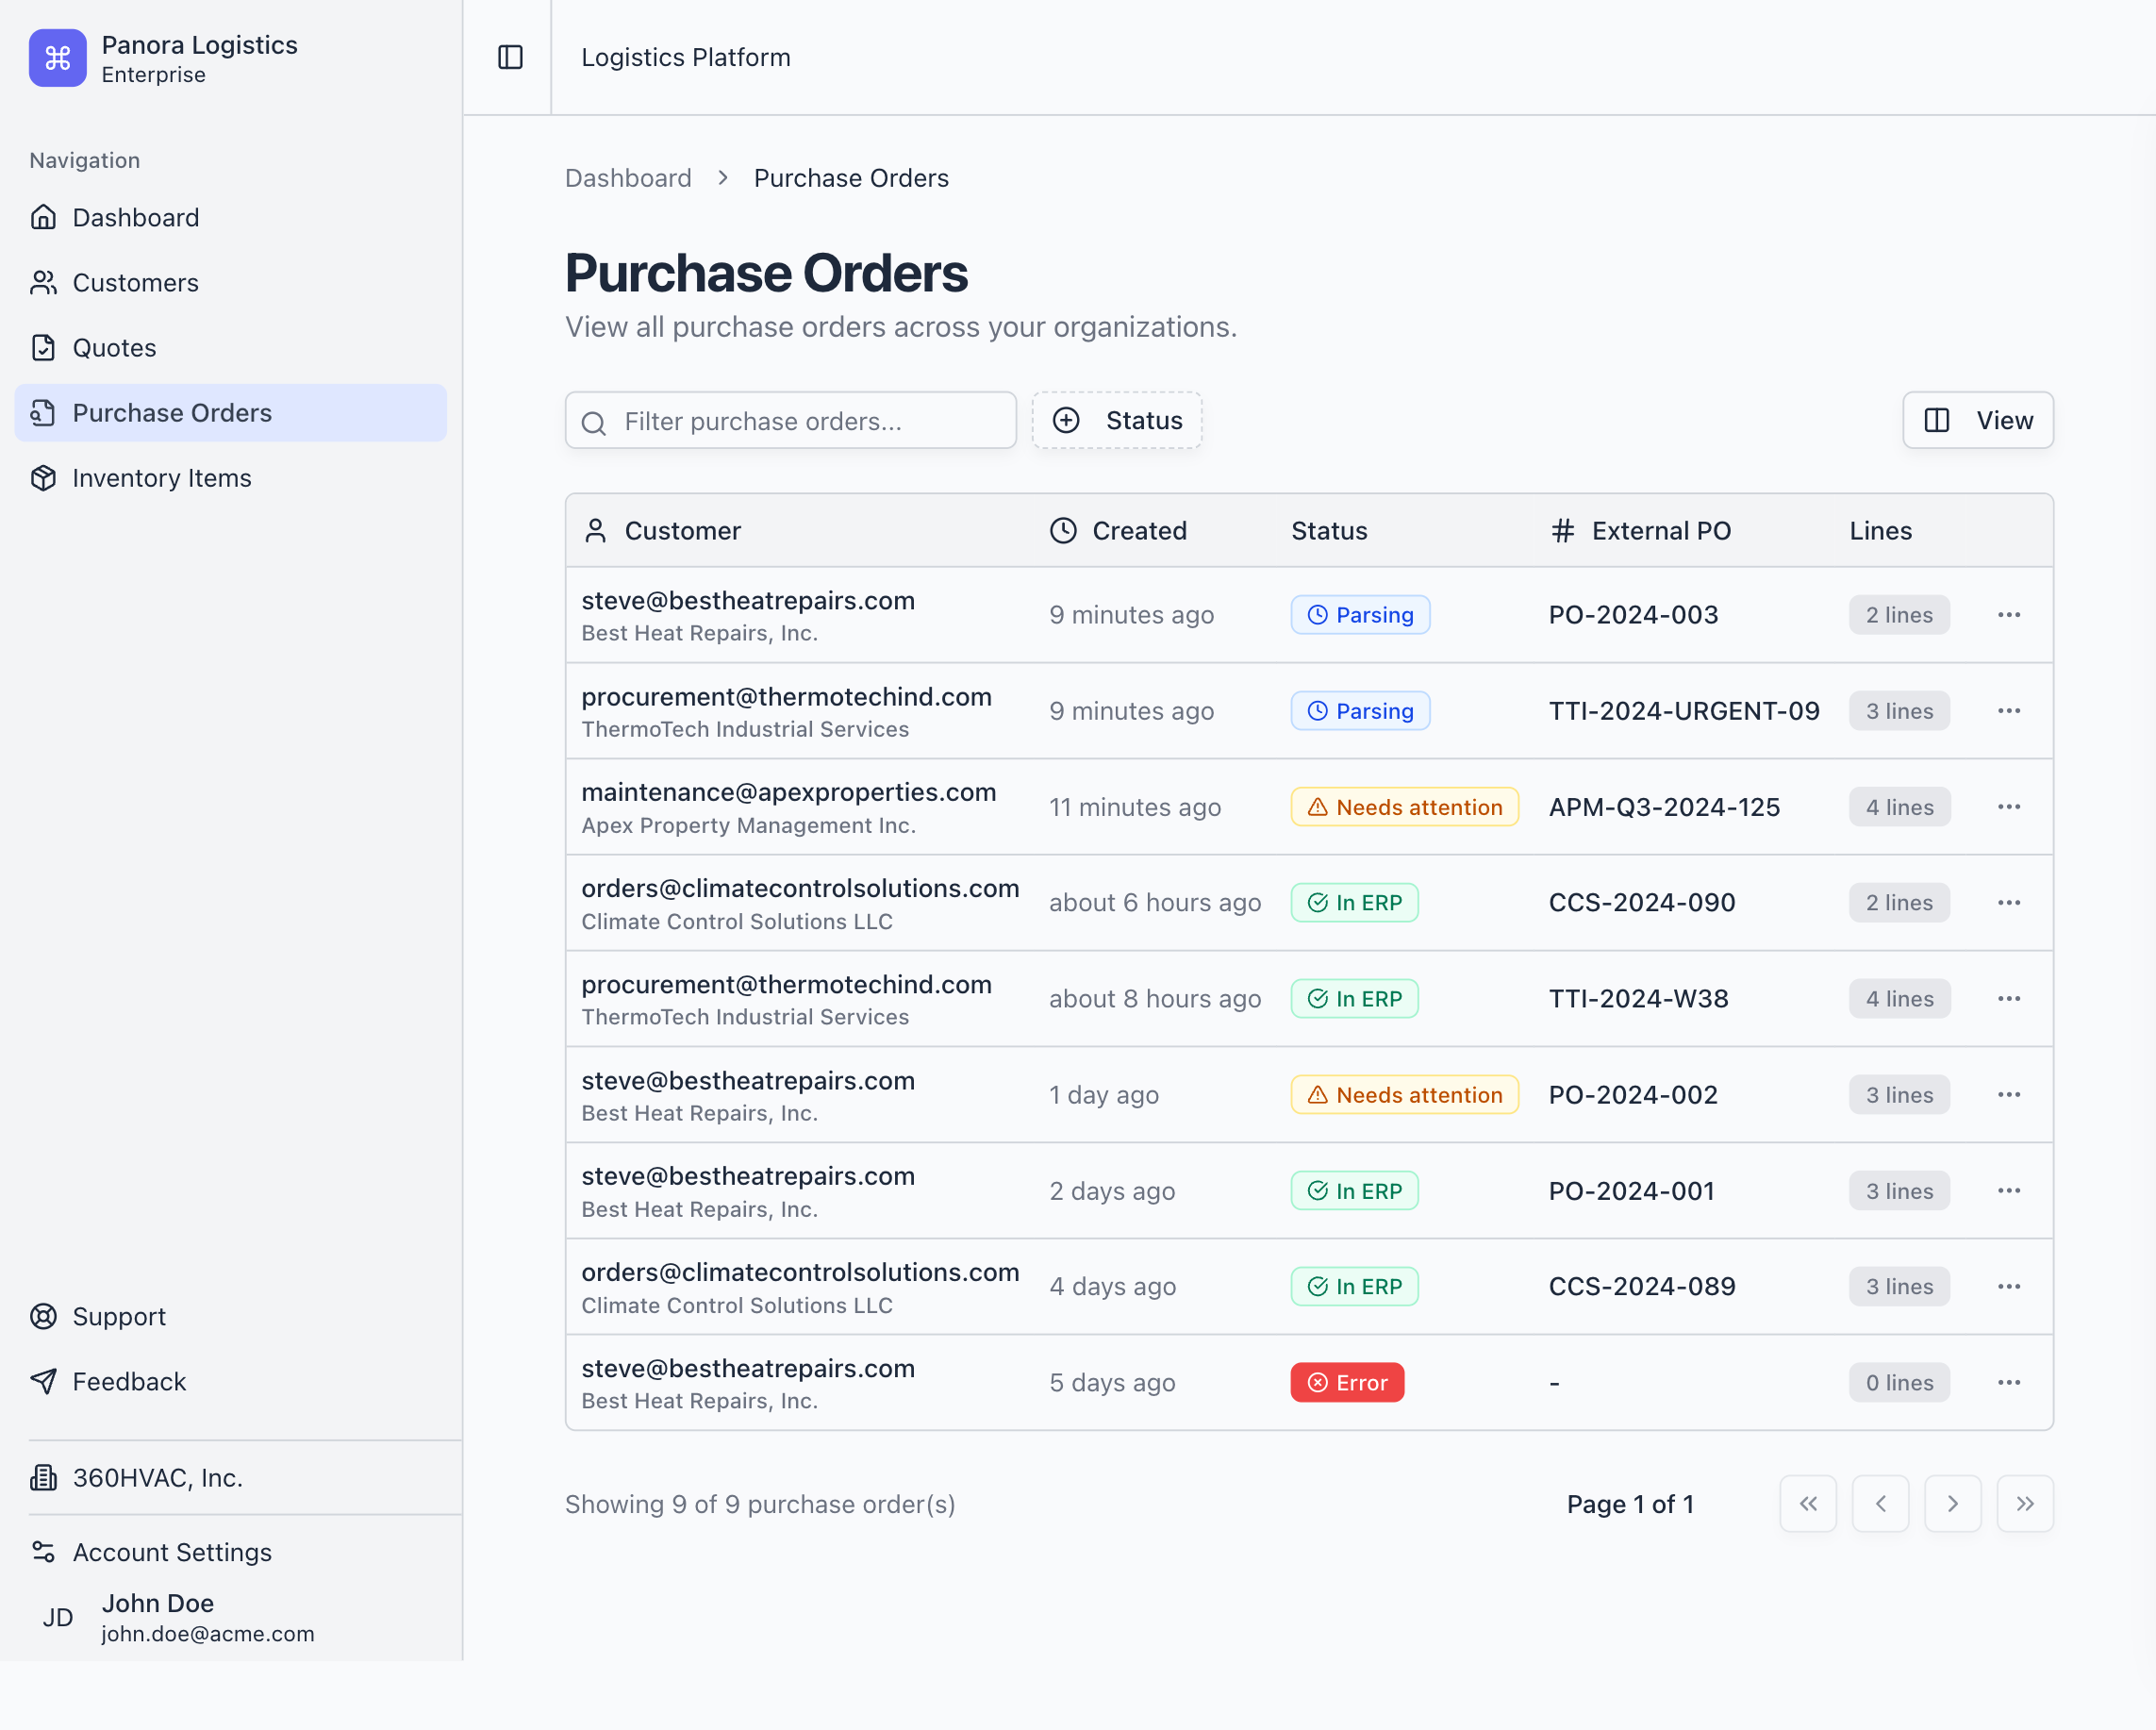Open the Status filter dropdown
This screenshot has height=1730, width=2156.
pyautogui.click(x=1116, y=420)
